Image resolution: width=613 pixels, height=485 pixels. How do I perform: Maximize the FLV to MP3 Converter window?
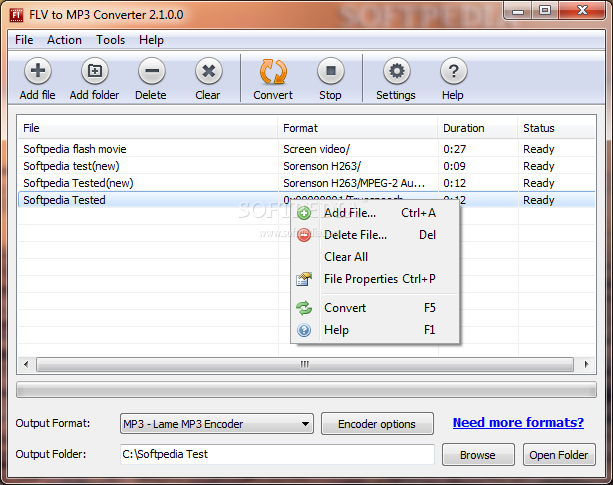tap(545, 11)
